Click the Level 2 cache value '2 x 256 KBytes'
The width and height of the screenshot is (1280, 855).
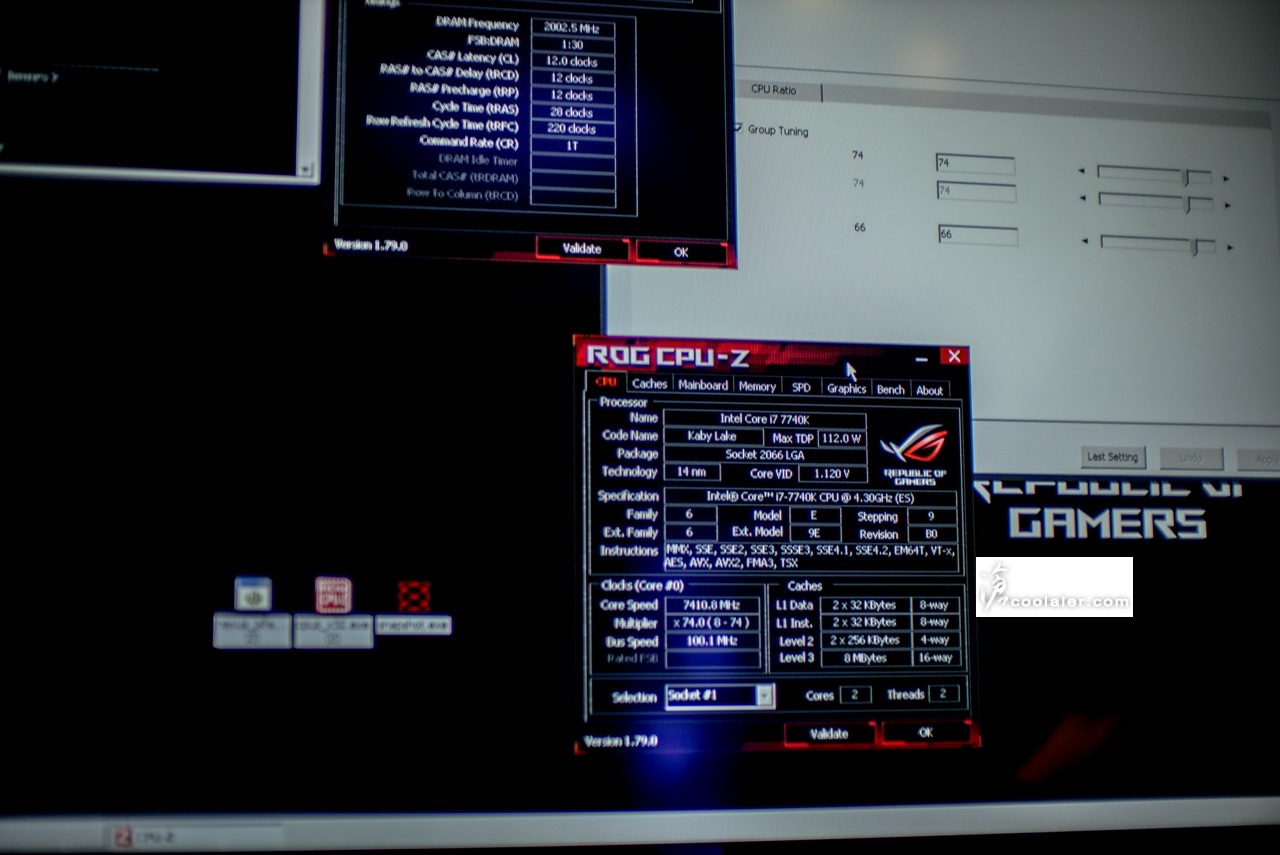pos(866,640)
